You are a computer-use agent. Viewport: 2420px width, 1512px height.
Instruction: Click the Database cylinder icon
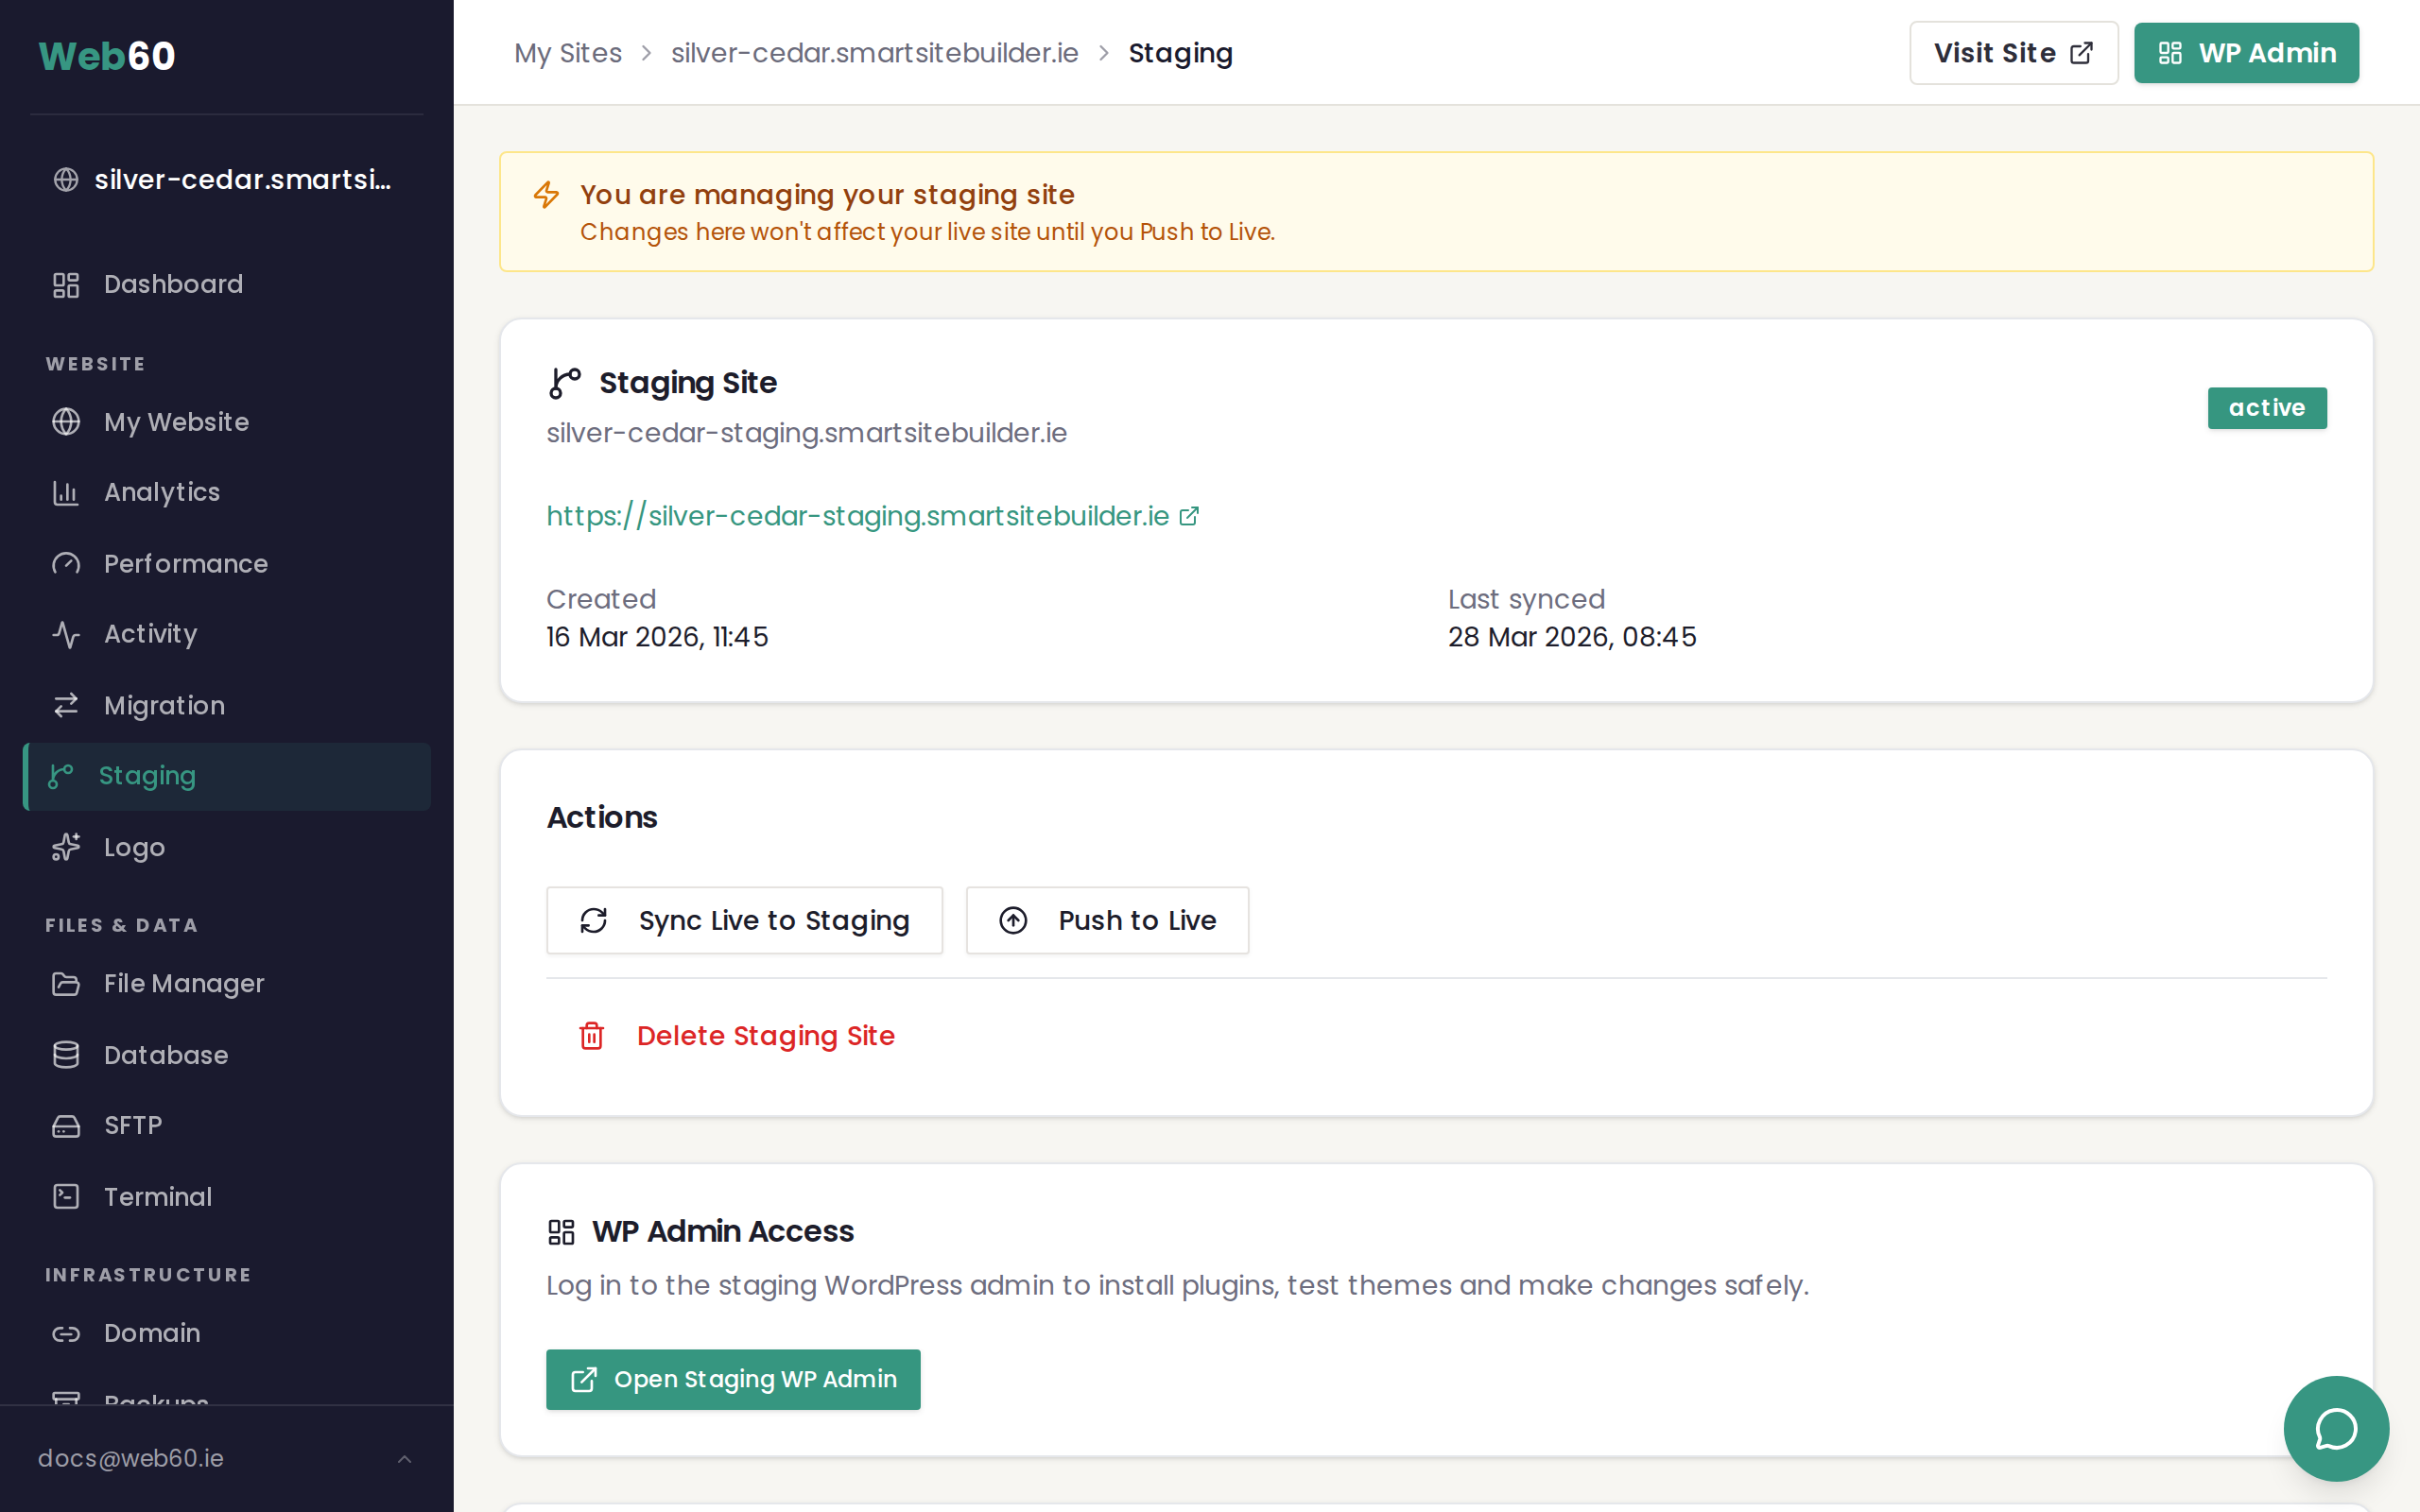pyautogui.click(x=66, y=1055)
